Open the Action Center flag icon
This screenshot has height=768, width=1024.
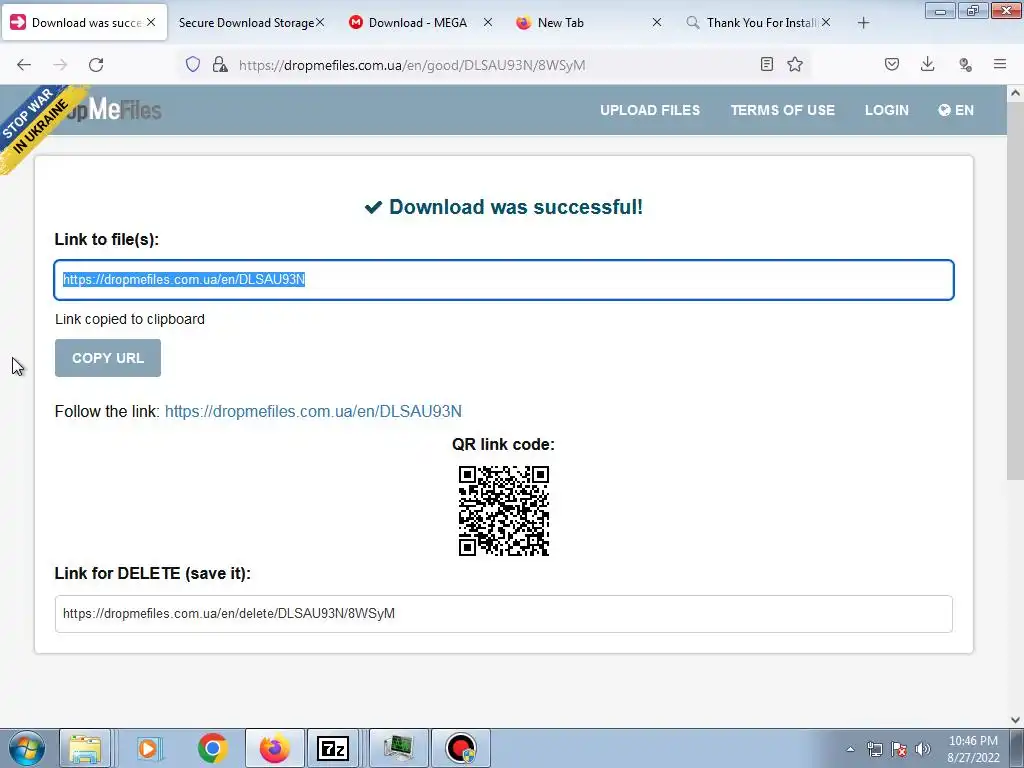[x=899, y=749]
